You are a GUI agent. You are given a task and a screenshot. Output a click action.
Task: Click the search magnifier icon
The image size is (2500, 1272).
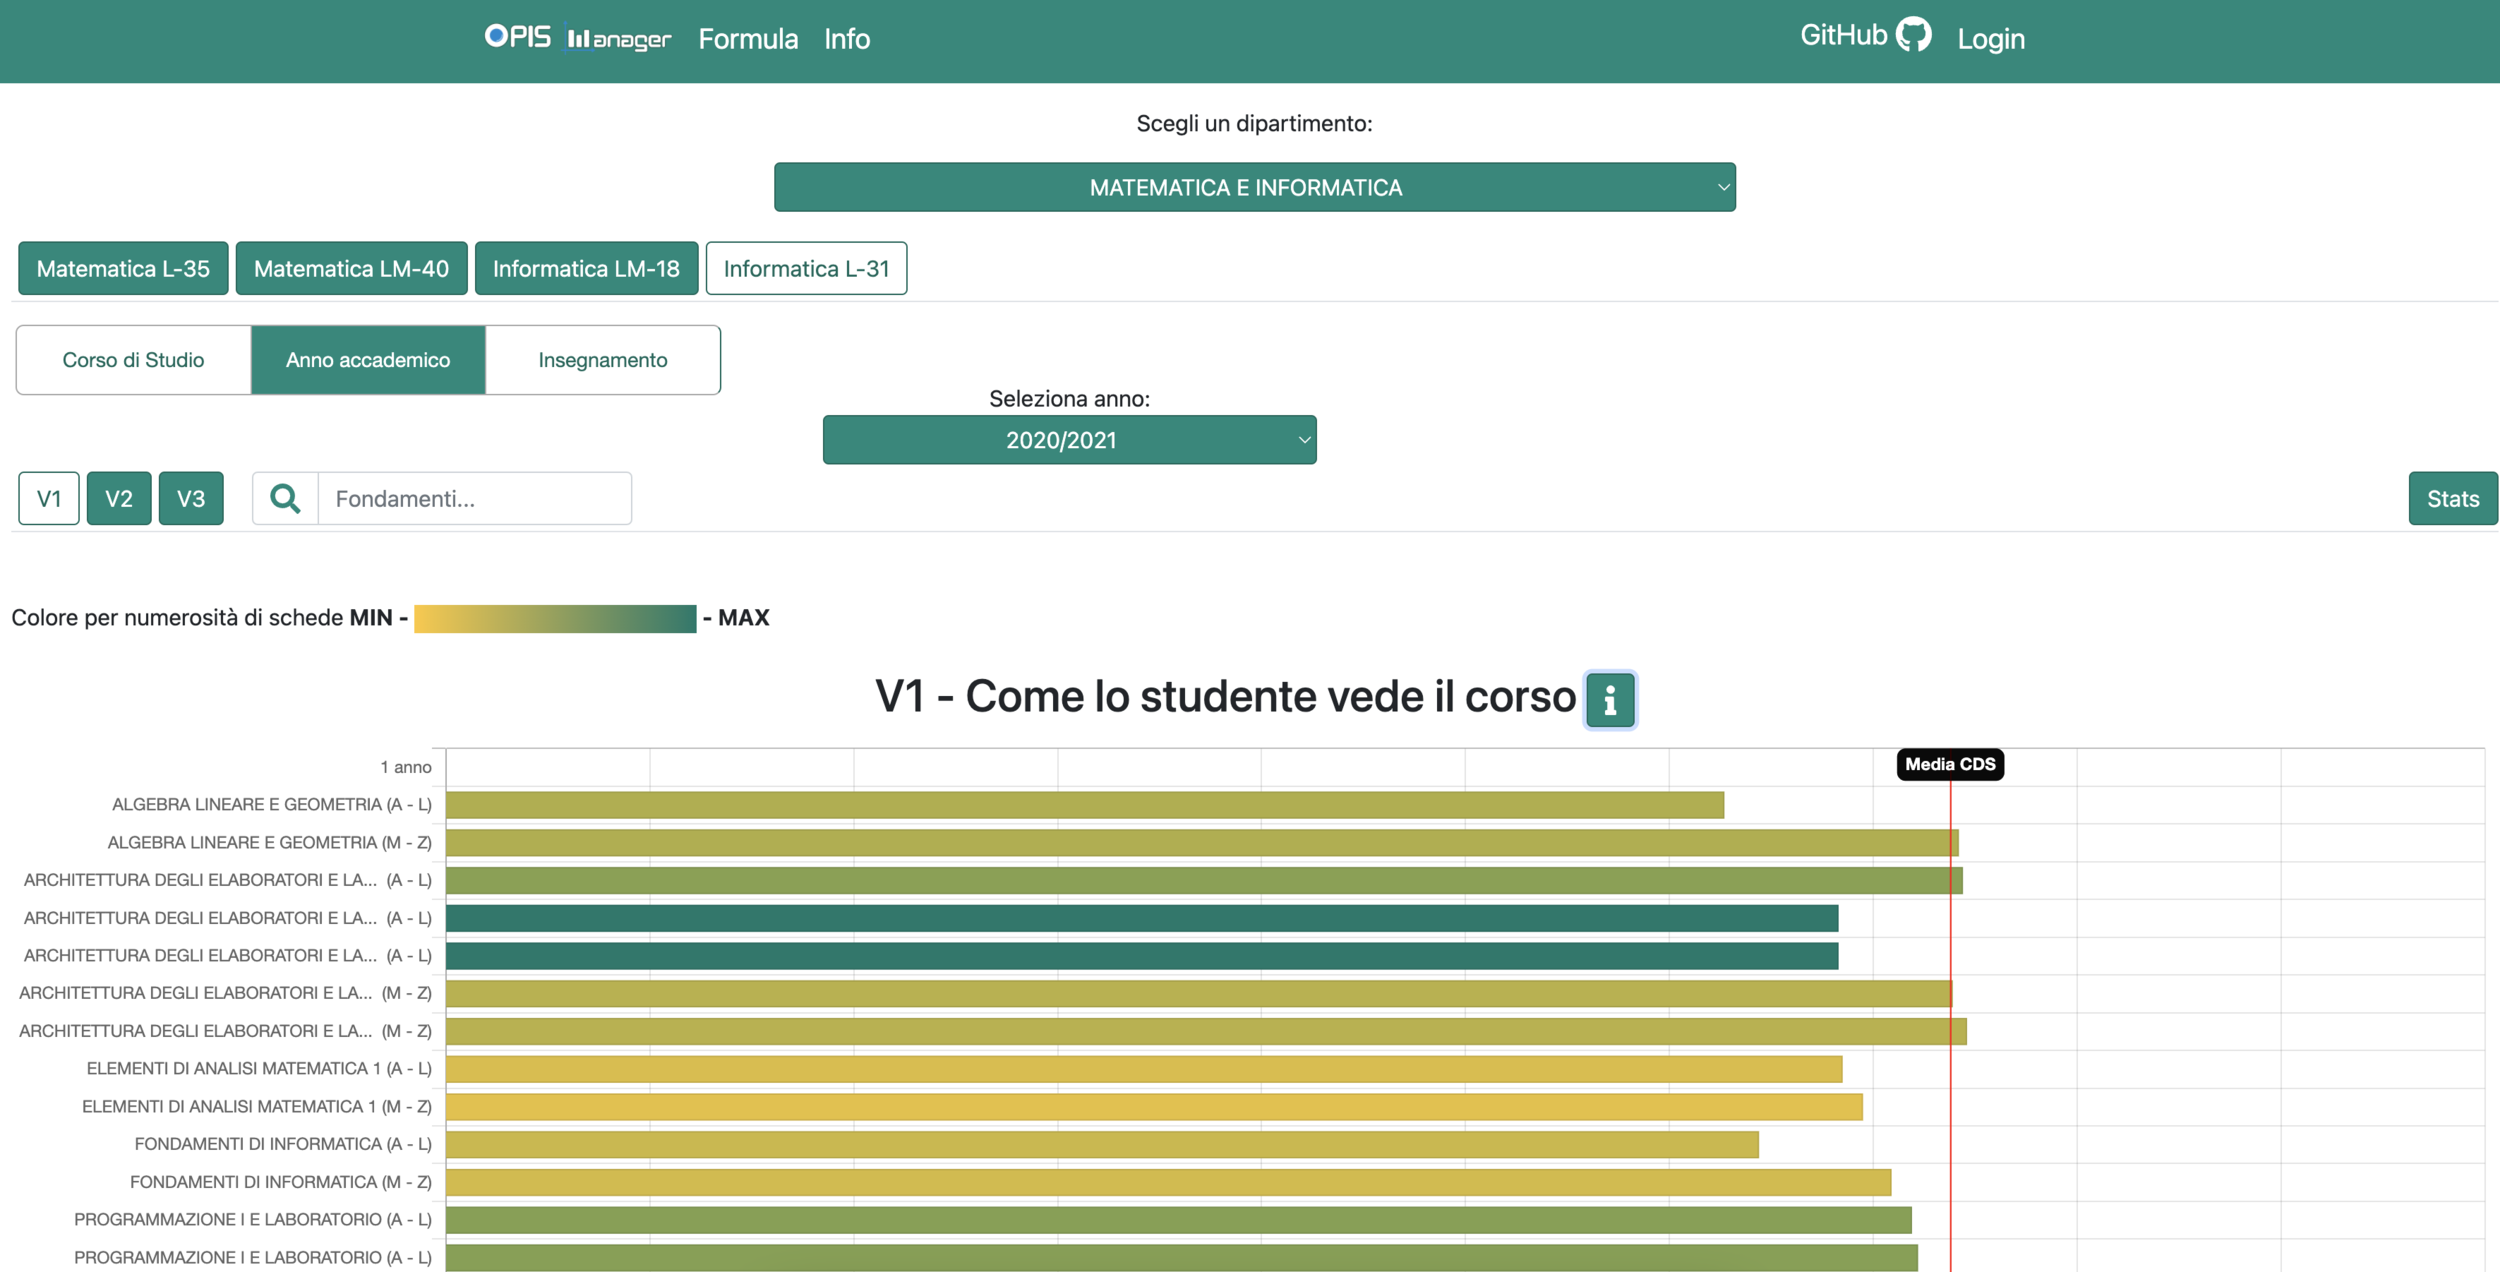(x=285, y=498)
